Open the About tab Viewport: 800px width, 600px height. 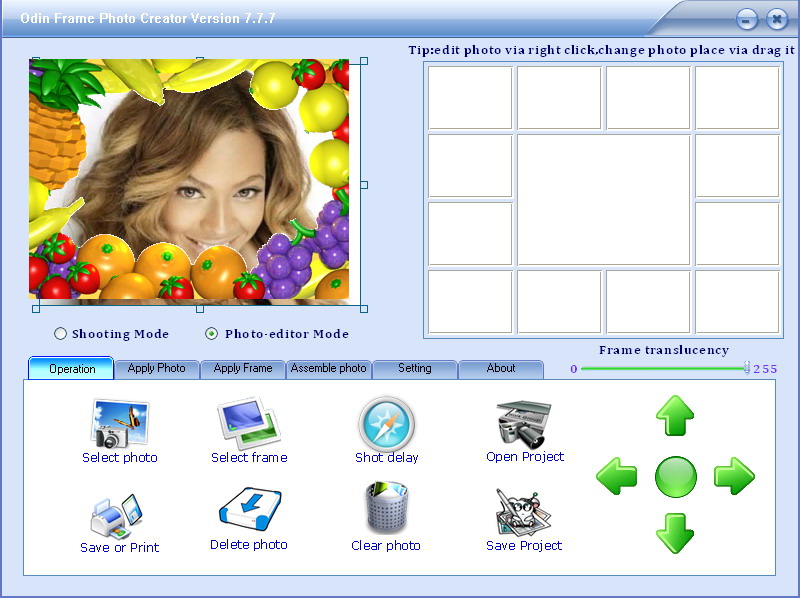pos(501,369)
